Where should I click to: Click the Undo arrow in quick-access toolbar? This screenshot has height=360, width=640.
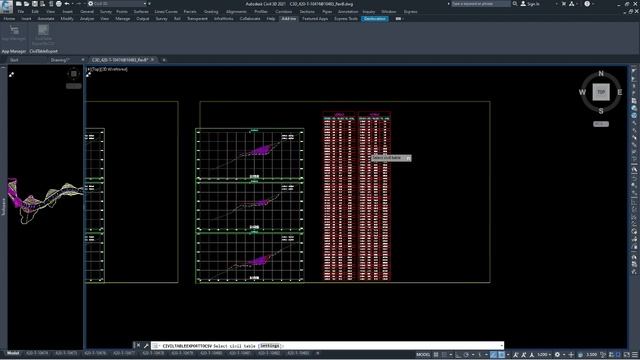coord(67,4)
